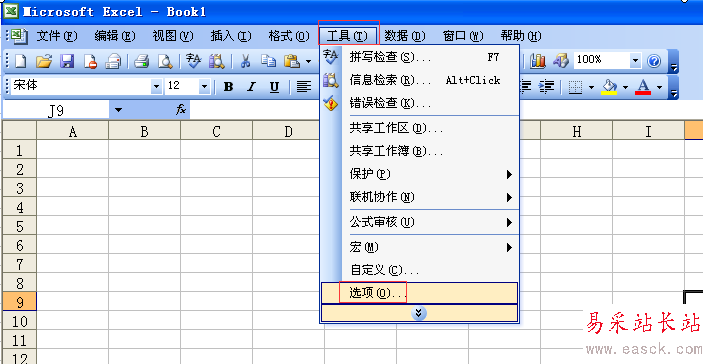Apply red Font Color letter A
Image resolution: width=703 pixels, height=364 pixels.
[x=643, y=87]
